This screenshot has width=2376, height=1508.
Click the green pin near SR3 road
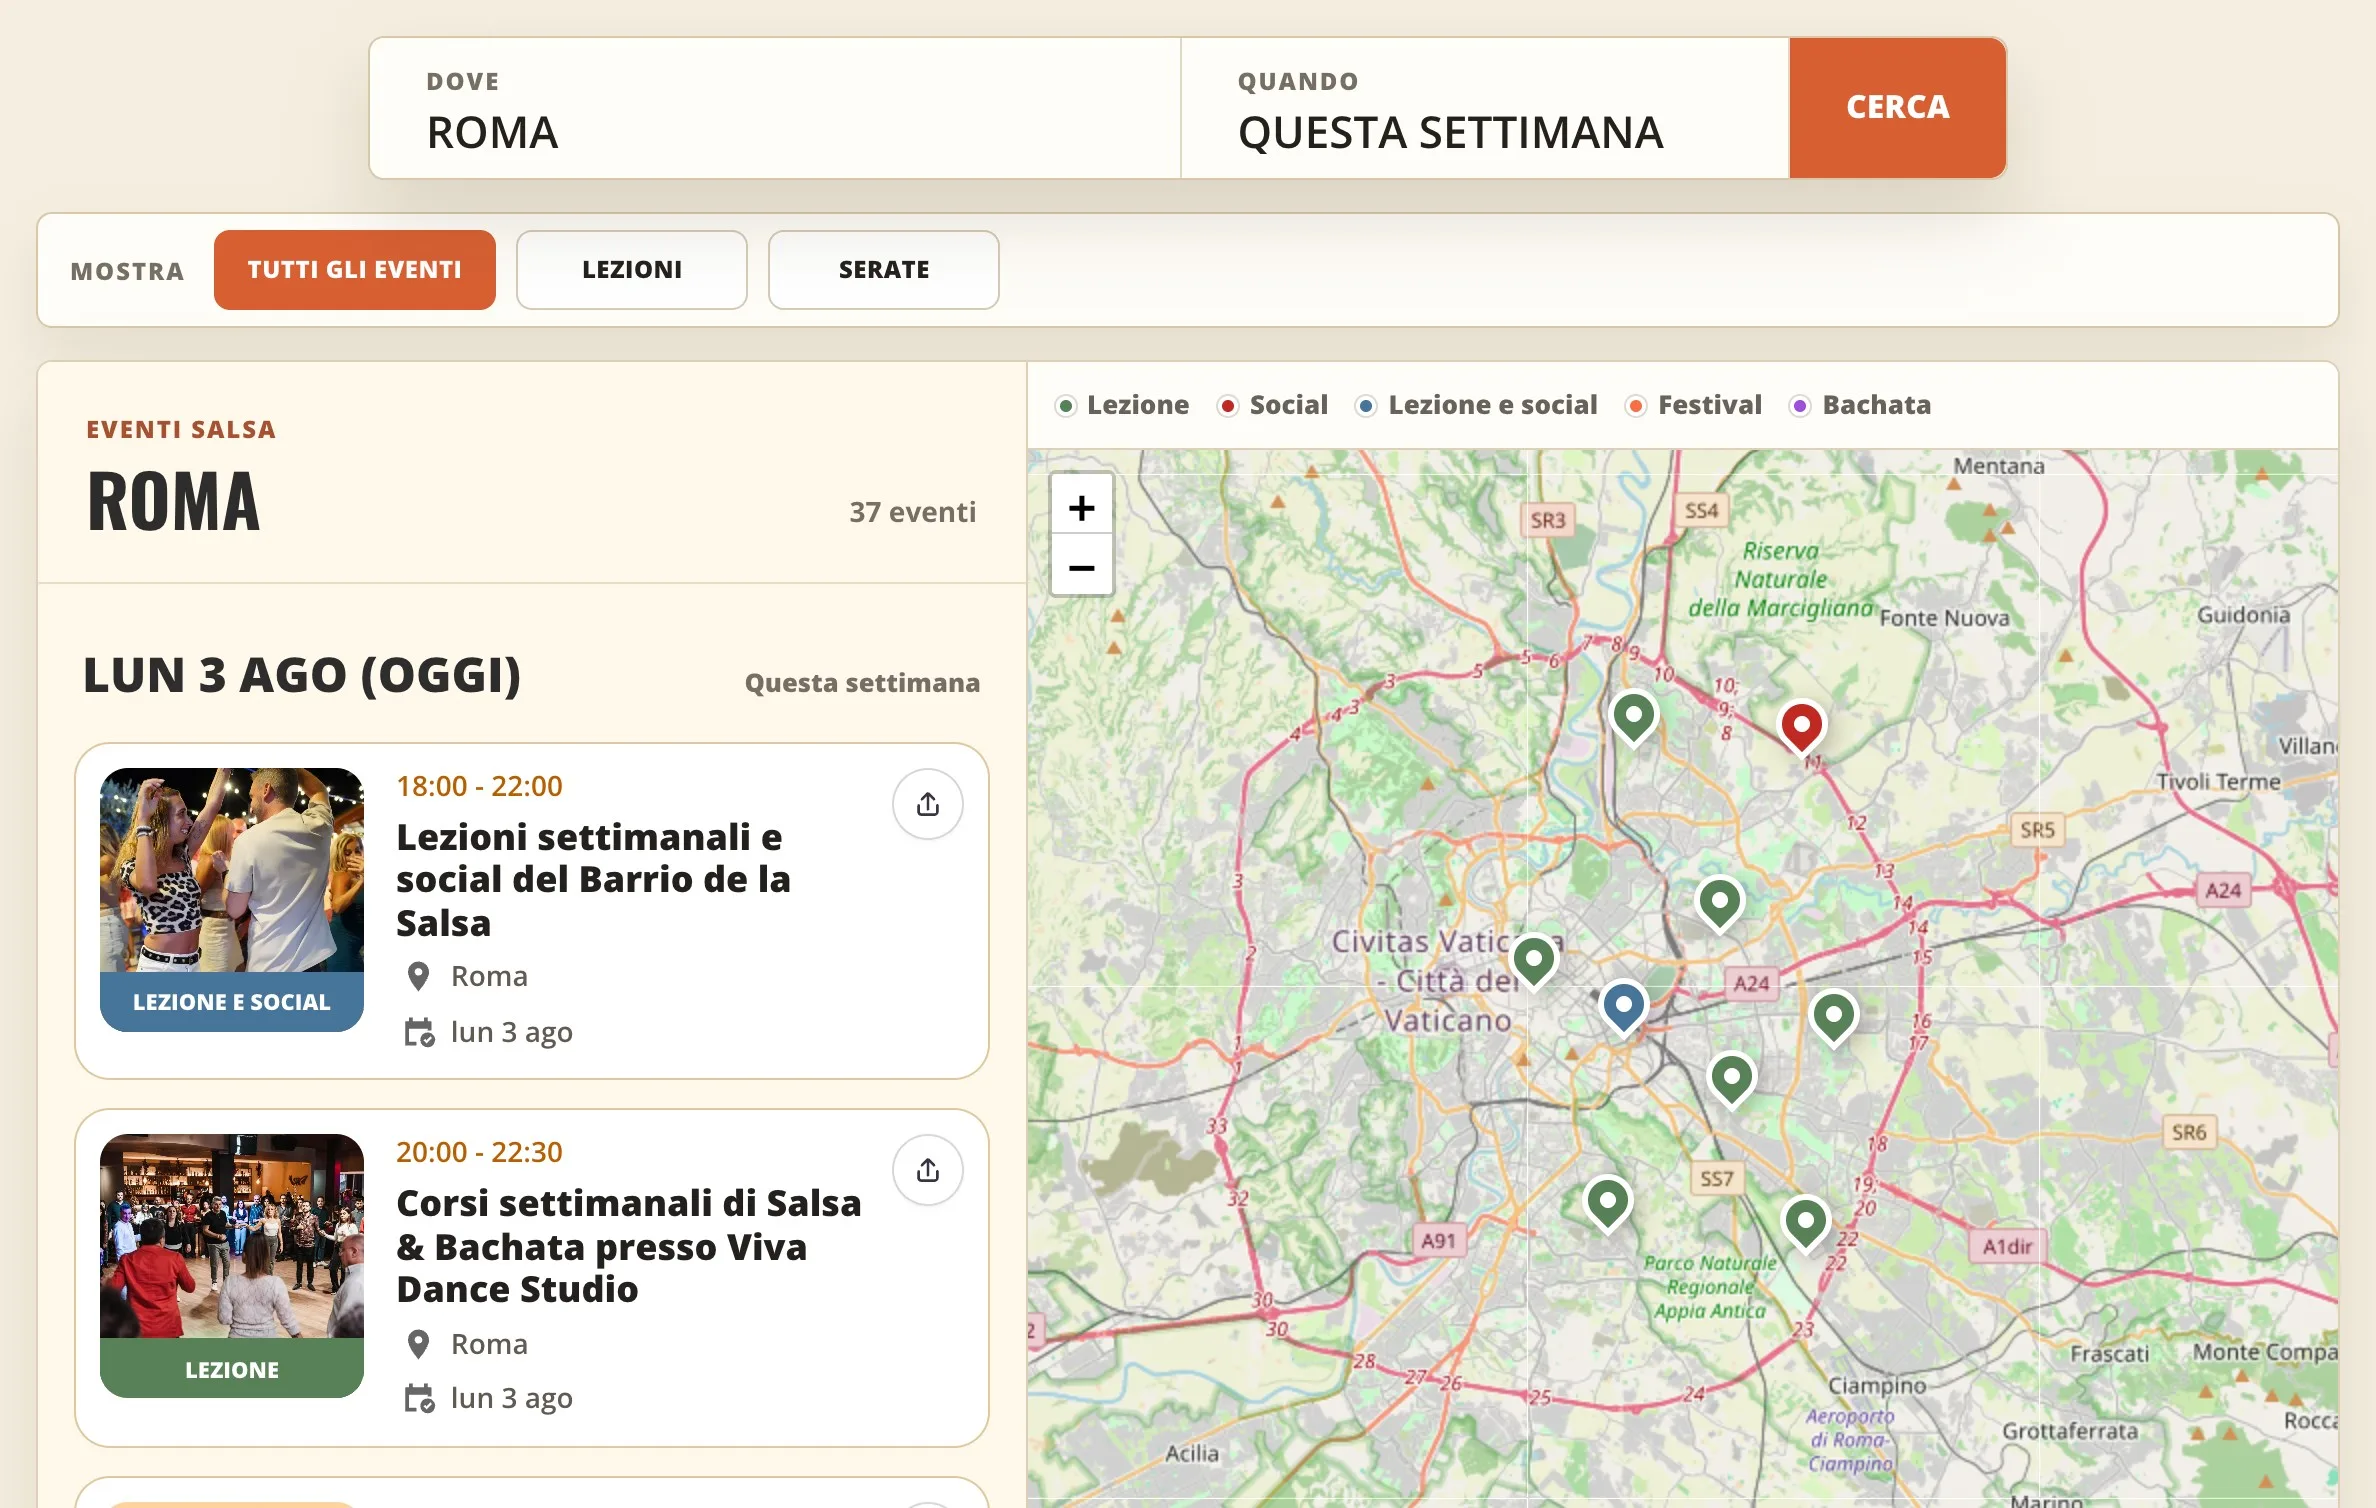1635,718
